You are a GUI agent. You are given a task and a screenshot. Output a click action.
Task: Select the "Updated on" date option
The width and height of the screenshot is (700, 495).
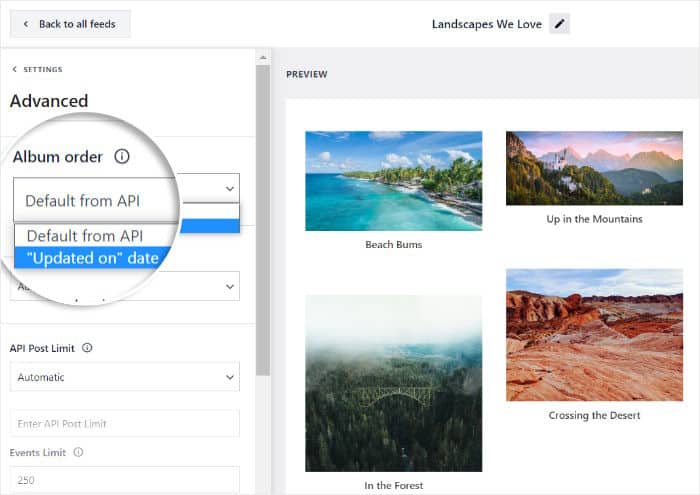(93, 258)
